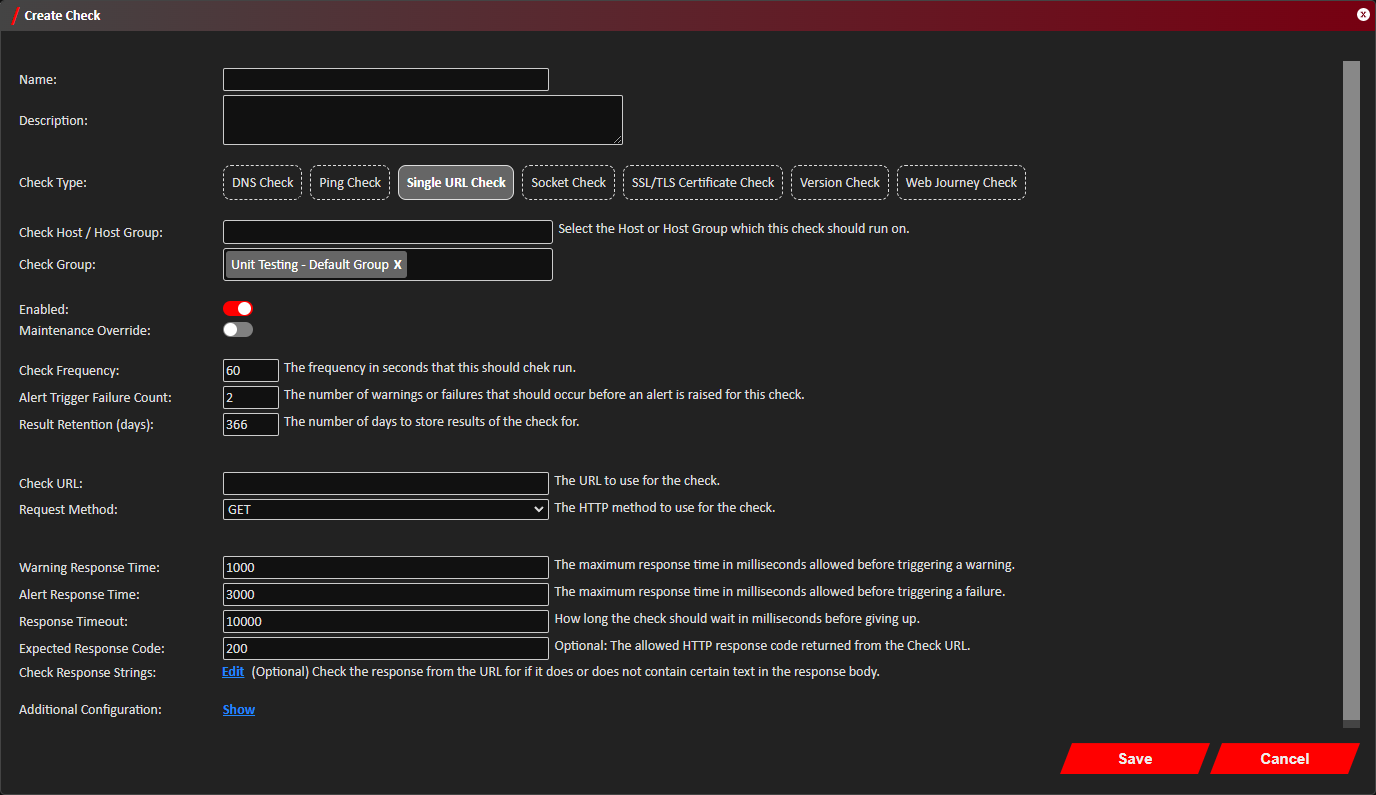This screenshot has width=1376, height=795.
Task: Click the 'Check Type:' label
Action: point(53,183)
